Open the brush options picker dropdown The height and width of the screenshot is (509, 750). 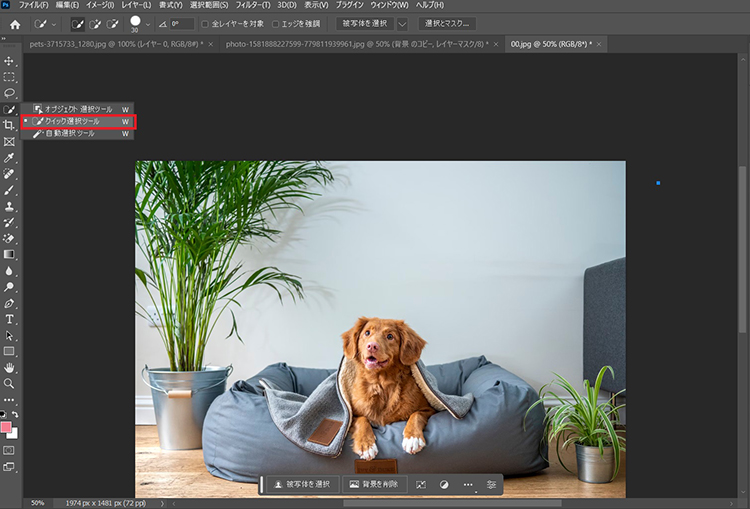[148, 24]
